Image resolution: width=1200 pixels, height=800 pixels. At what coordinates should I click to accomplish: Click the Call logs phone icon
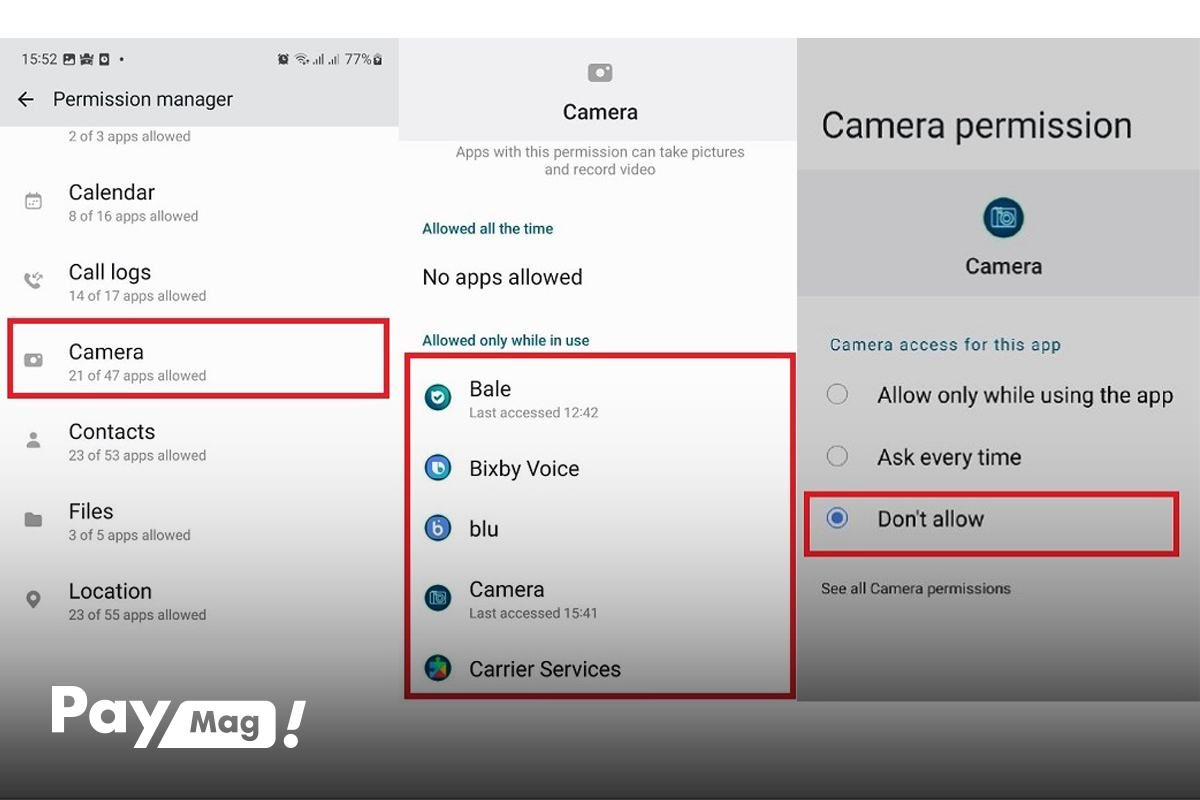tap(33, 281)
